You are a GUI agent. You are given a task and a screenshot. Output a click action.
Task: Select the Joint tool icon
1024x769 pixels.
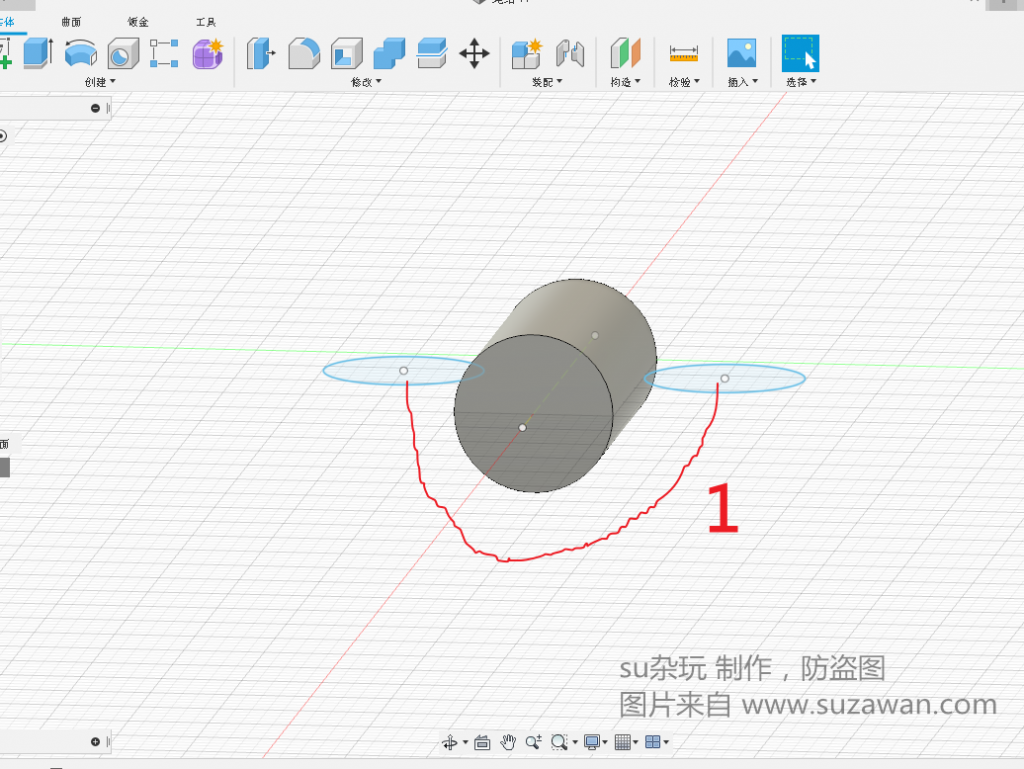pyautogui.click(x=570, y=54)
